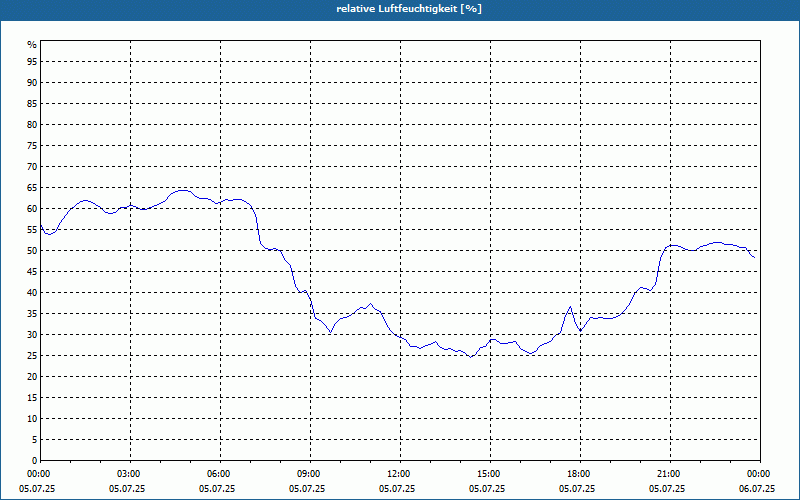The width and height of the screenshot is (800, 500).
Task: Click the '06.07.25' date label
Action: (x=757, y=489)
